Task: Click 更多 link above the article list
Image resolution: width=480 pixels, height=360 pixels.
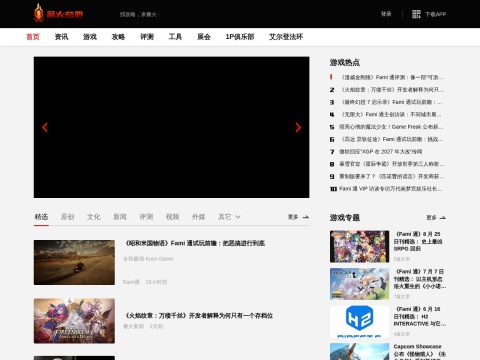Action: pos(298,217)
